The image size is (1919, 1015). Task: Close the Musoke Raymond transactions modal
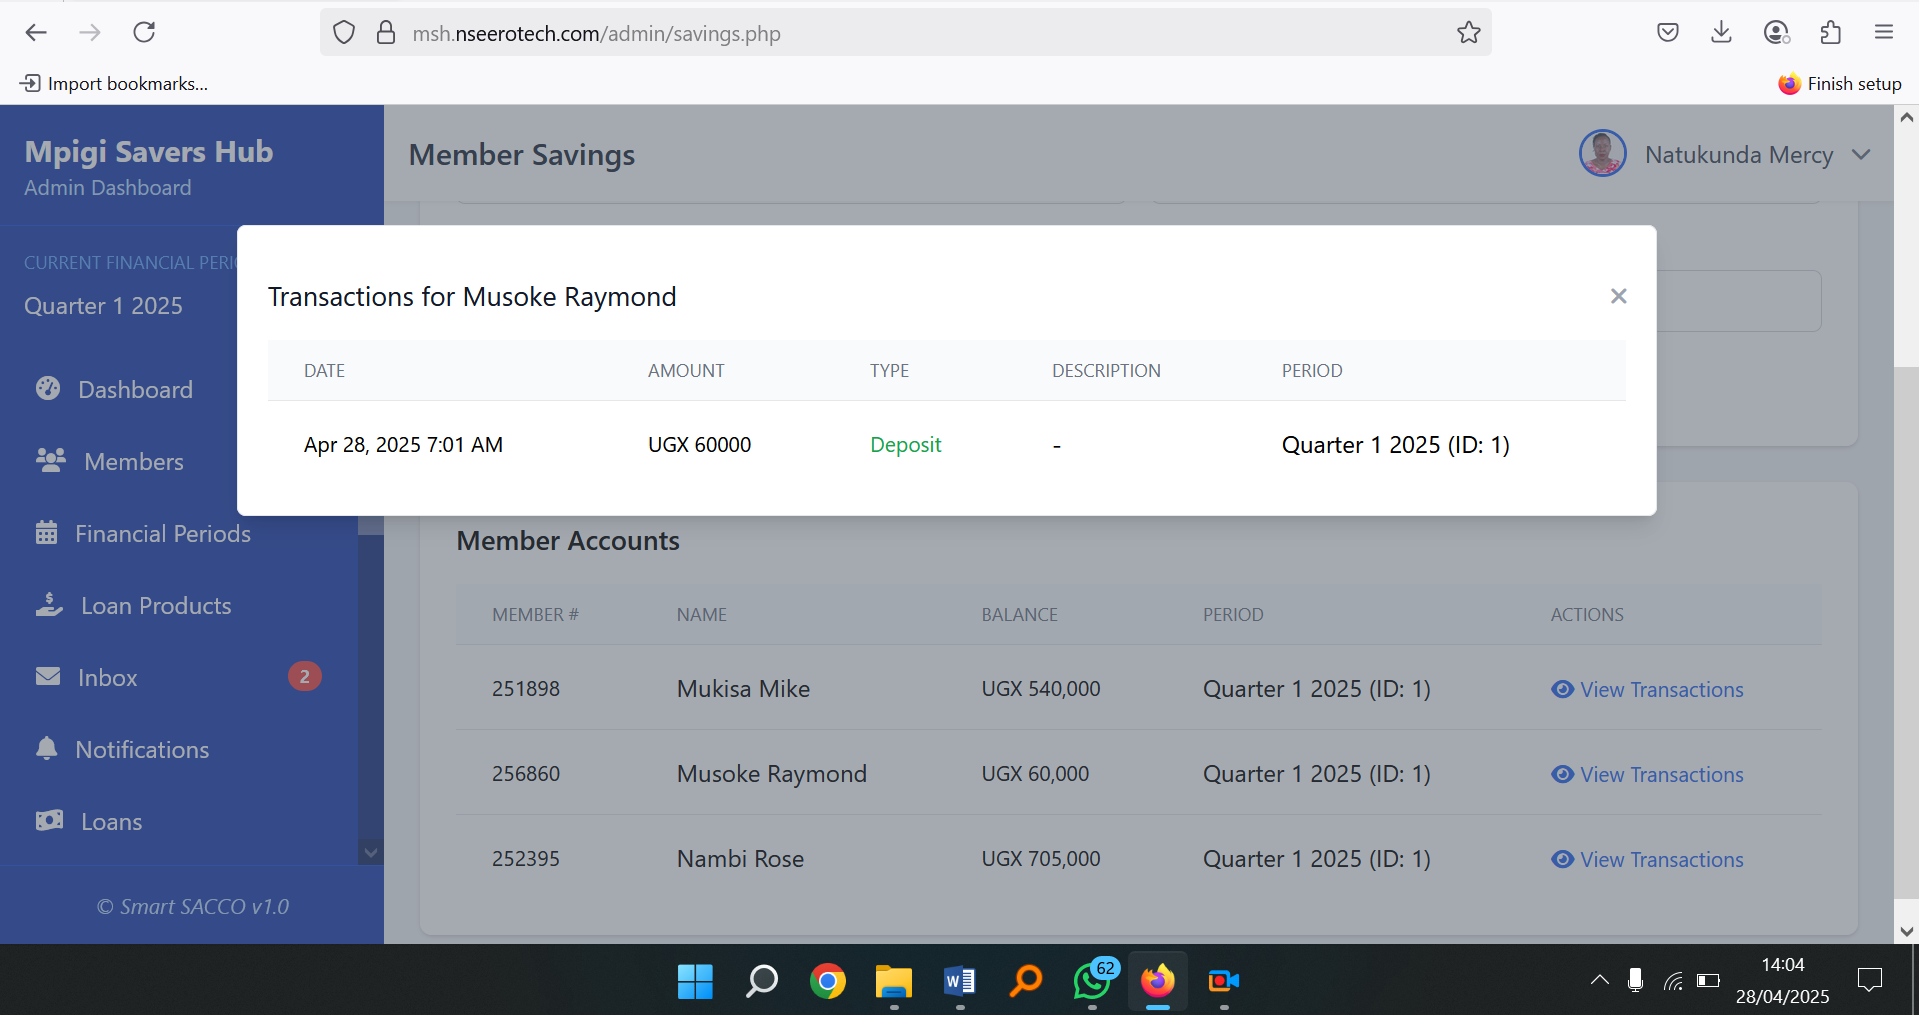click(1618, 296)
